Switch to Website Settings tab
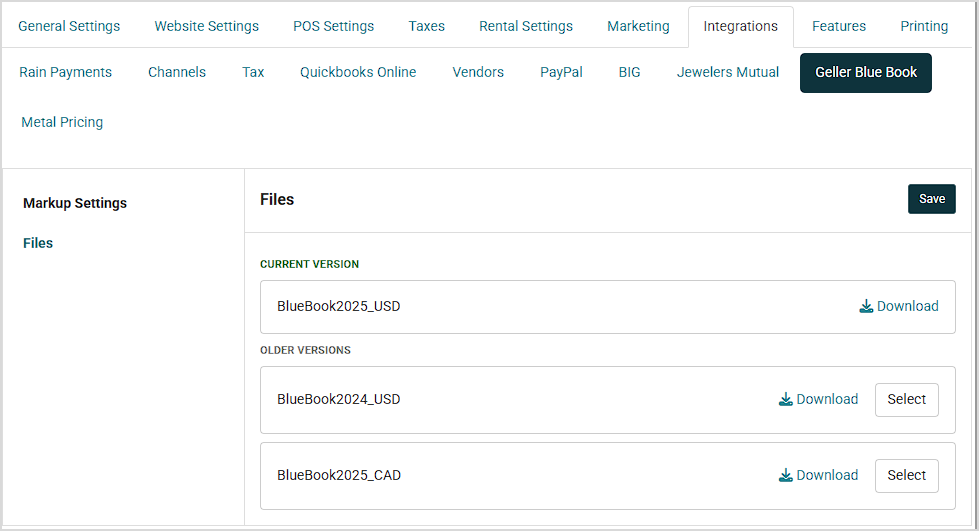Screen dimensions: 979x531 [x=207, y=26]
